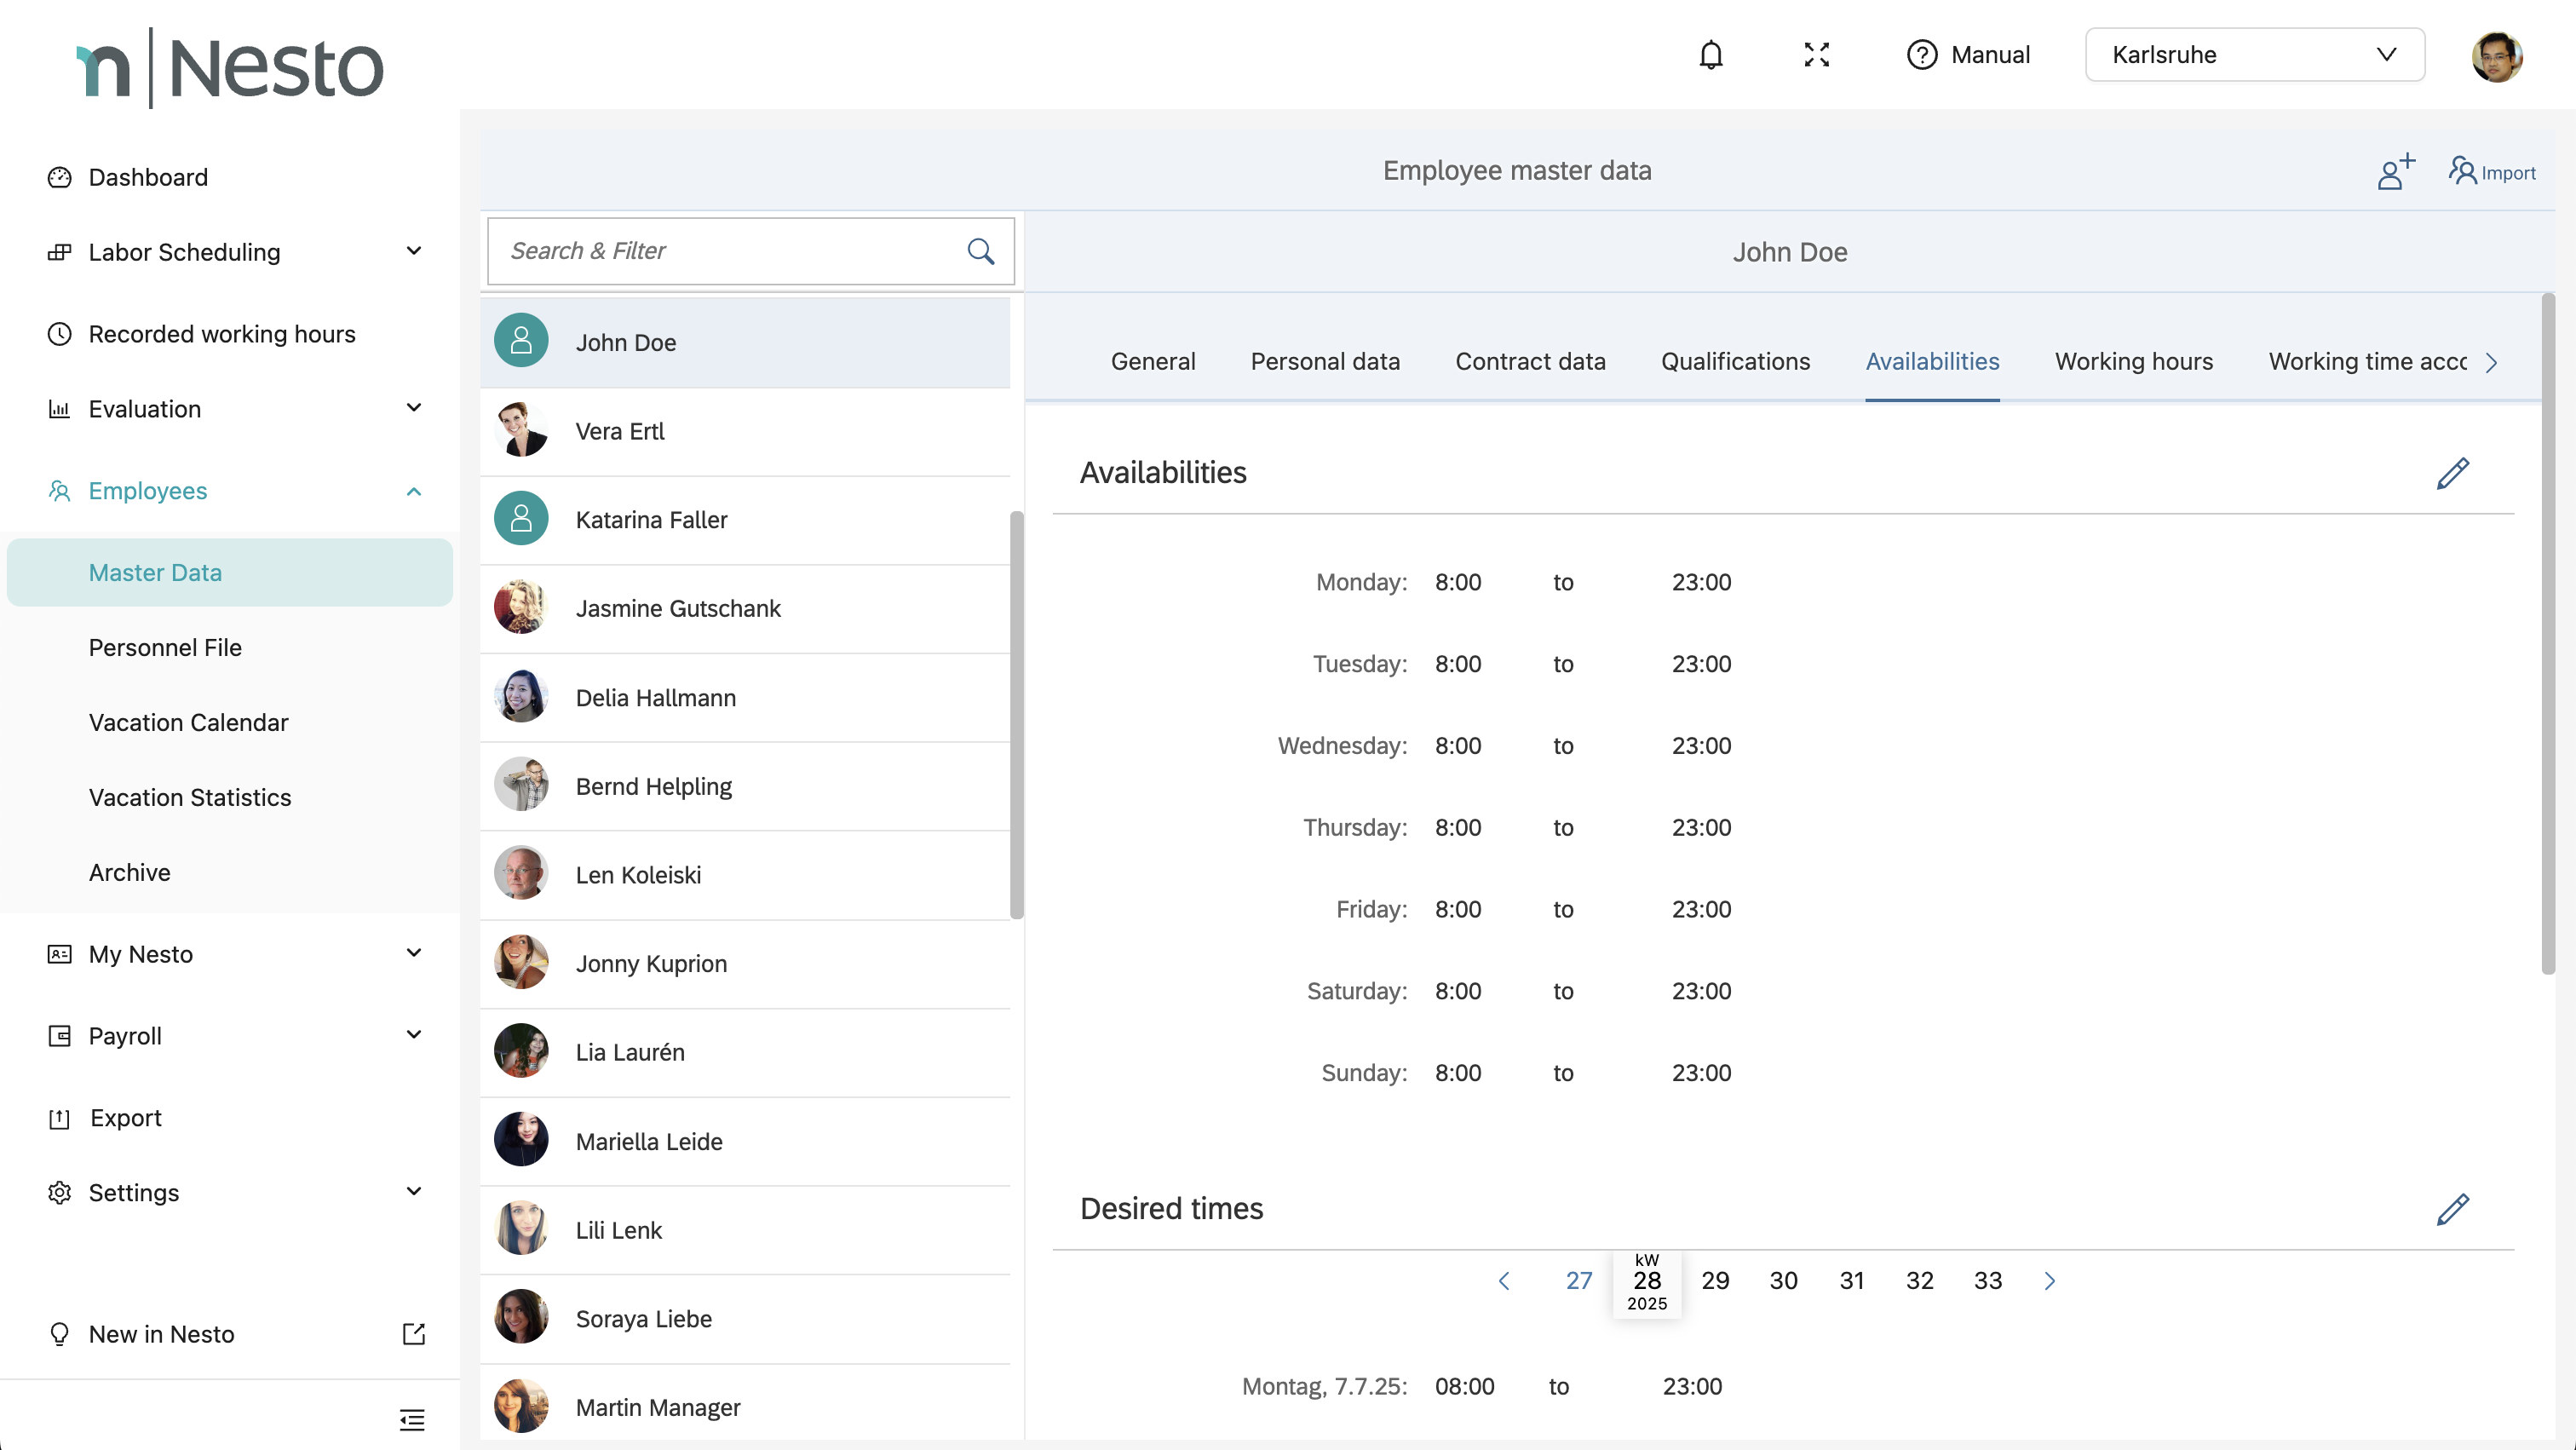Toggle fullscreen mode icon

[x=1816, y=55]
